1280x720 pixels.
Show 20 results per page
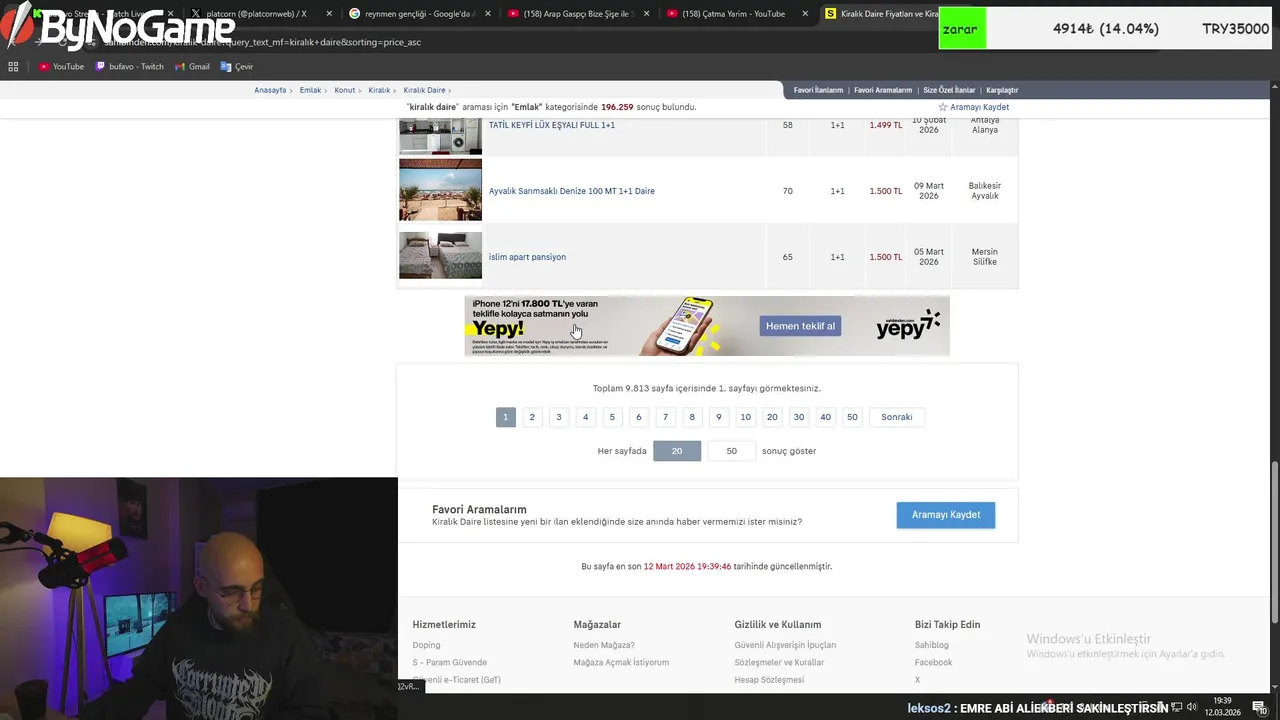click(x=677, y=451)
